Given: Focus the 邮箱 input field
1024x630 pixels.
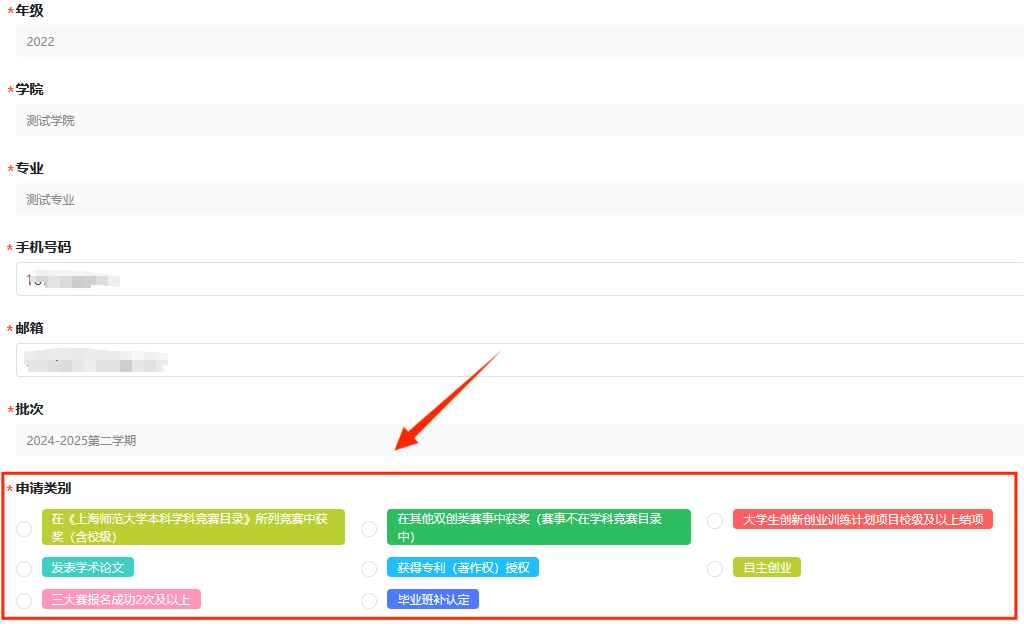Looking at the screenshot, I should click(x=520, y=361).
